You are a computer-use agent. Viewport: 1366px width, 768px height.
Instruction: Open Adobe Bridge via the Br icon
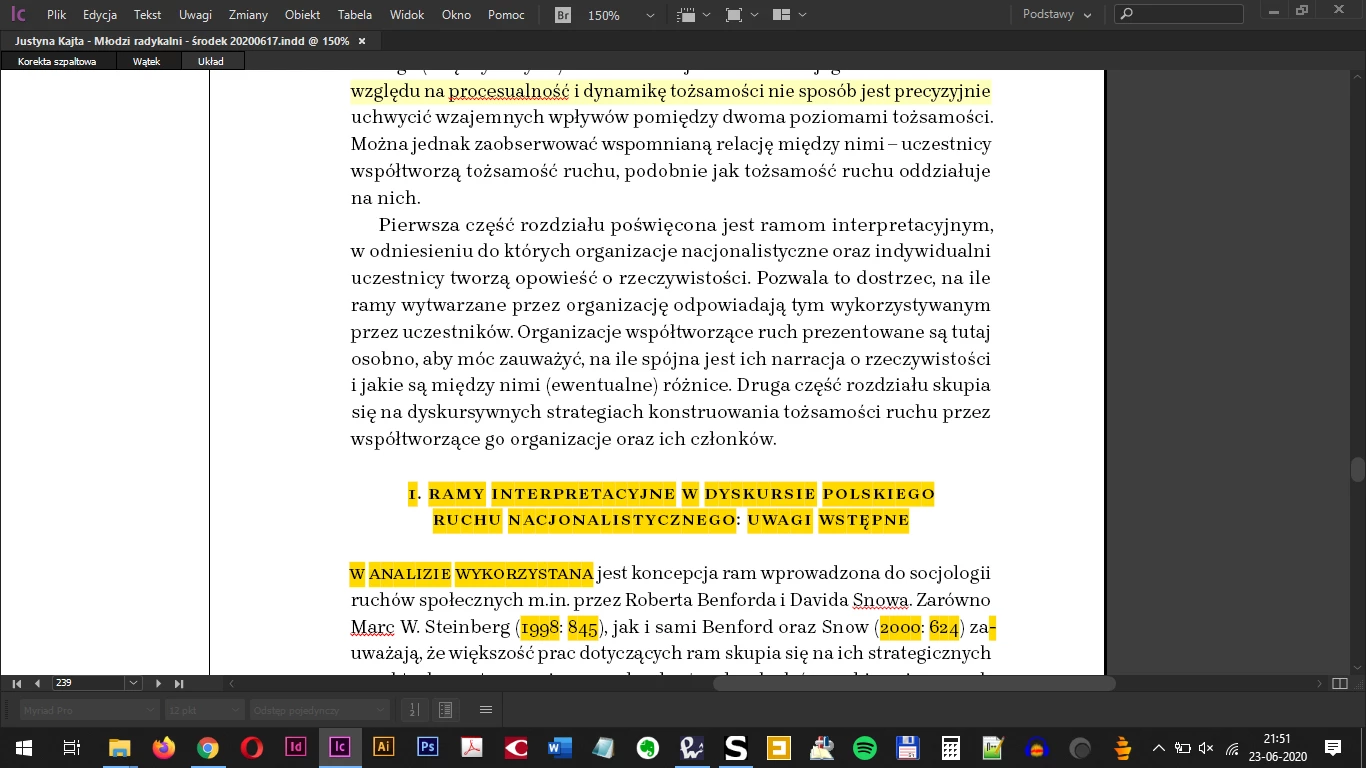pyautogui.click(x=563, y=15)
